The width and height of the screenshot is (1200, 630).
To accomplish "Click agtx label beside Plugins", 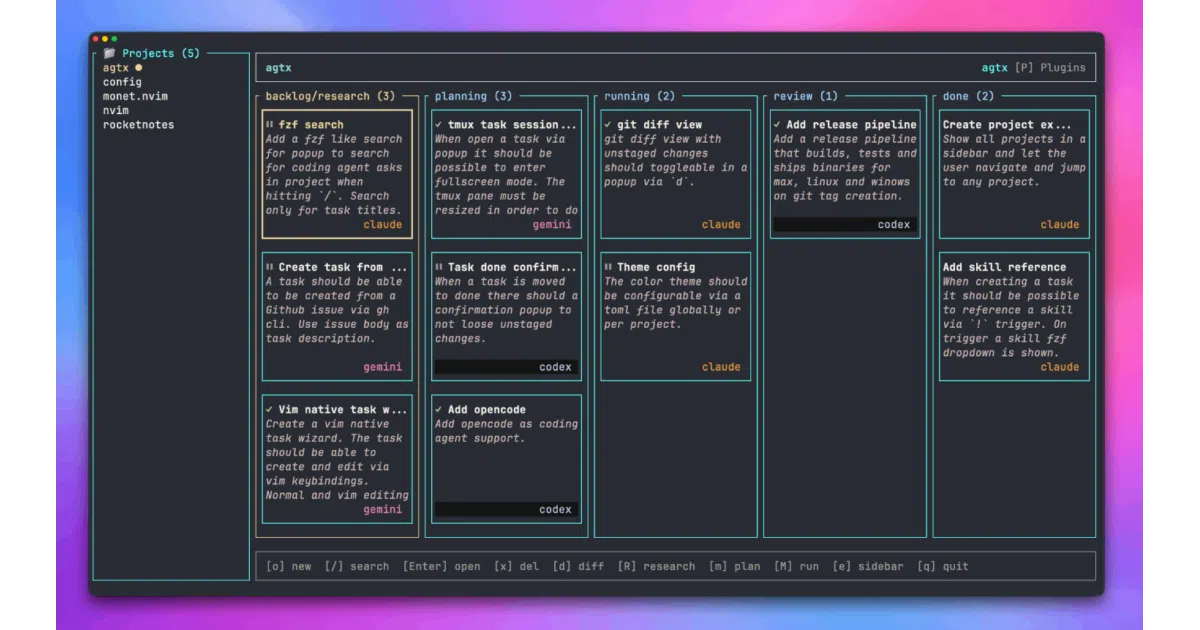I will click(x=994, y=68).
